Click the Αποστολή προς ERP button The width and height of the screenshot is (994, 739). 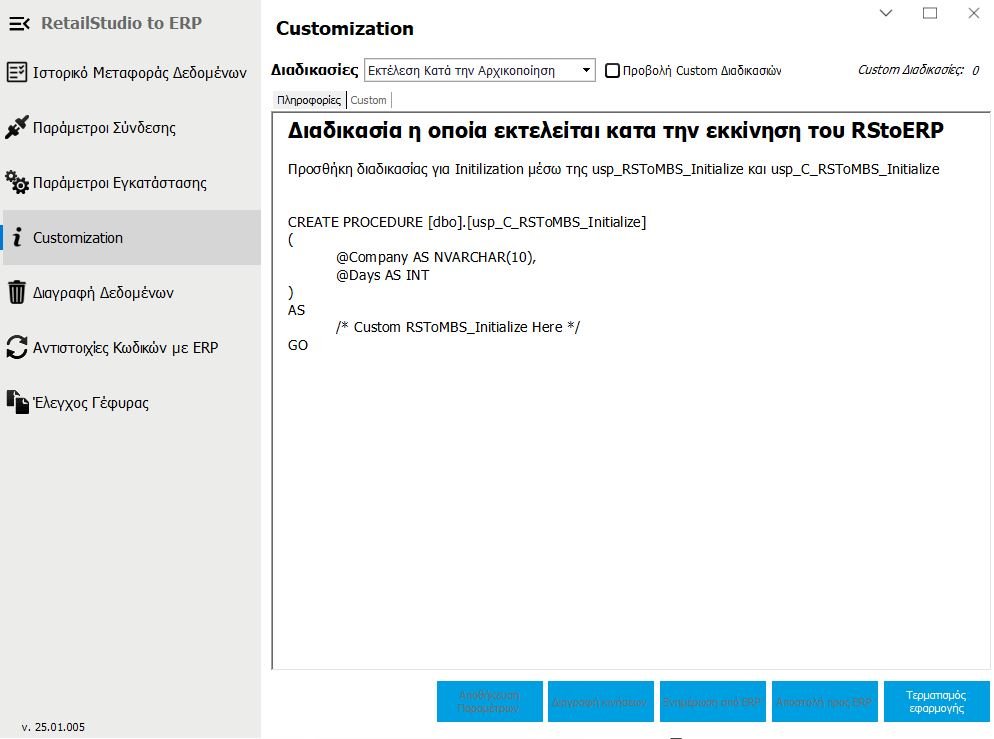[824, 702]
